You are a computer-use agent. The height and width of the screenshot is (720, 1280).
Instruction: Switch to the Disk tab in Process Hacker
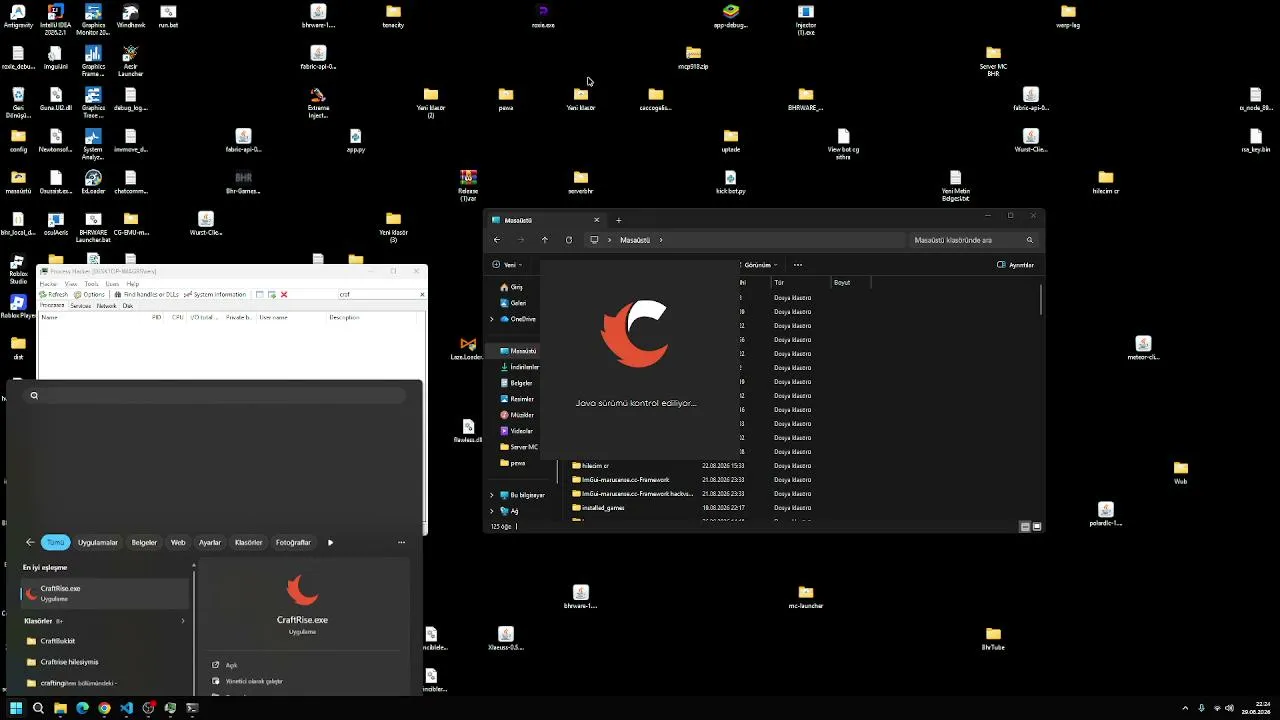click(128, 306)
